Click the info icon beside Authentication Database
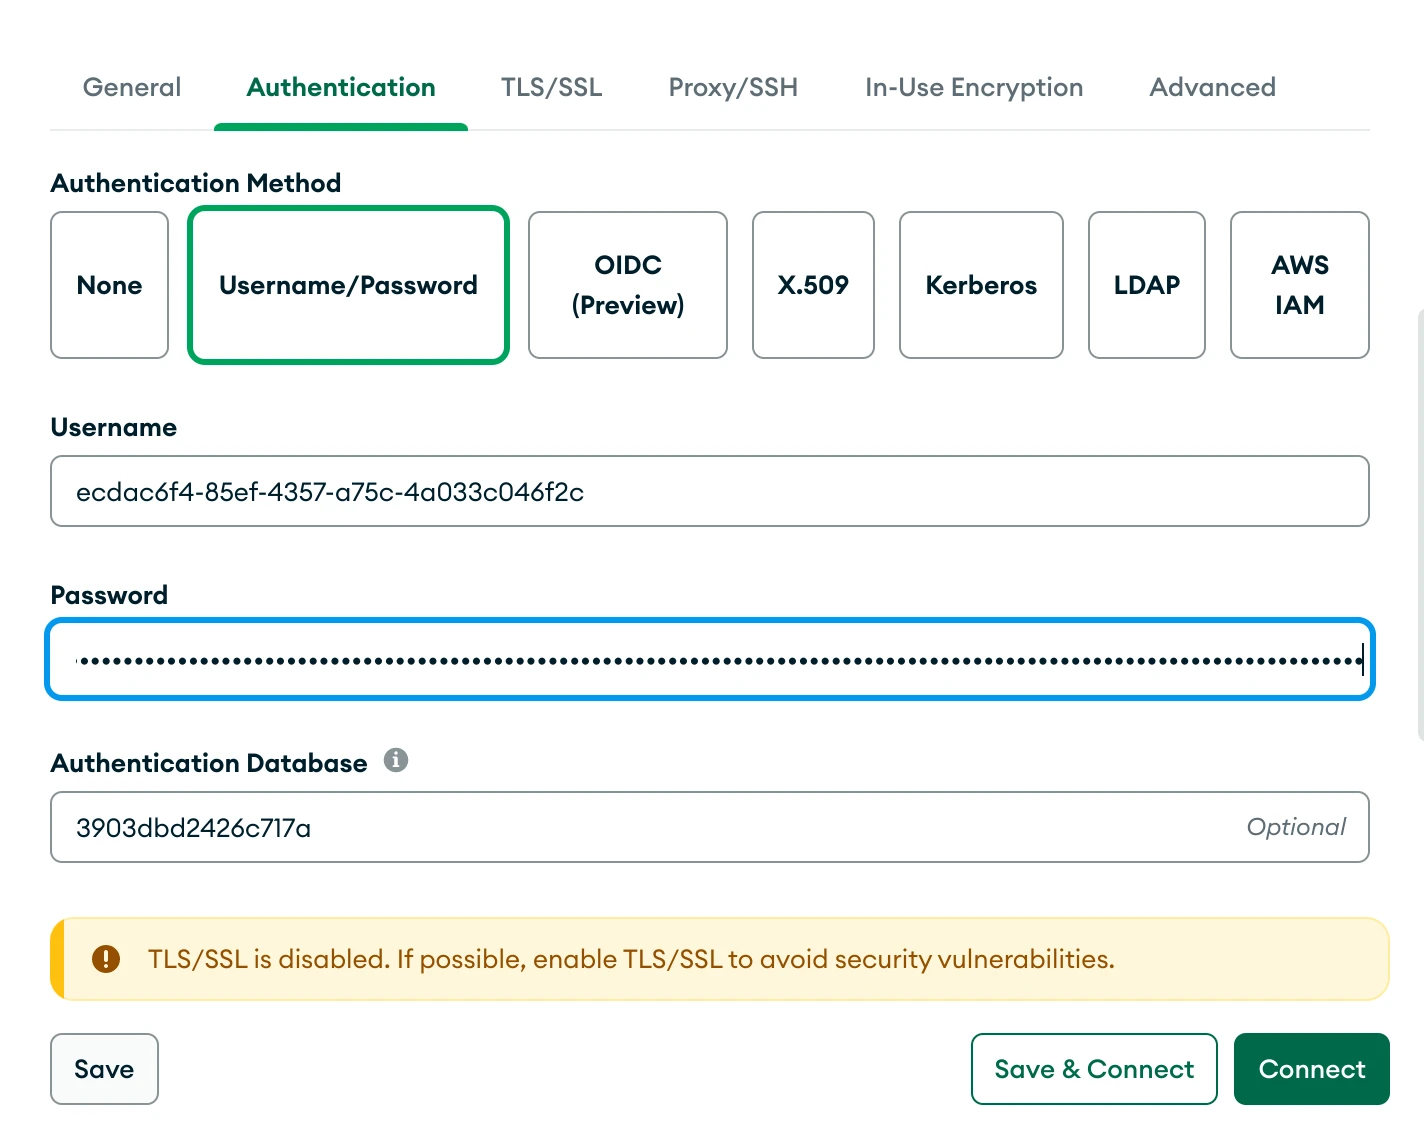The image size is (1424, 1132). [397, 761]
